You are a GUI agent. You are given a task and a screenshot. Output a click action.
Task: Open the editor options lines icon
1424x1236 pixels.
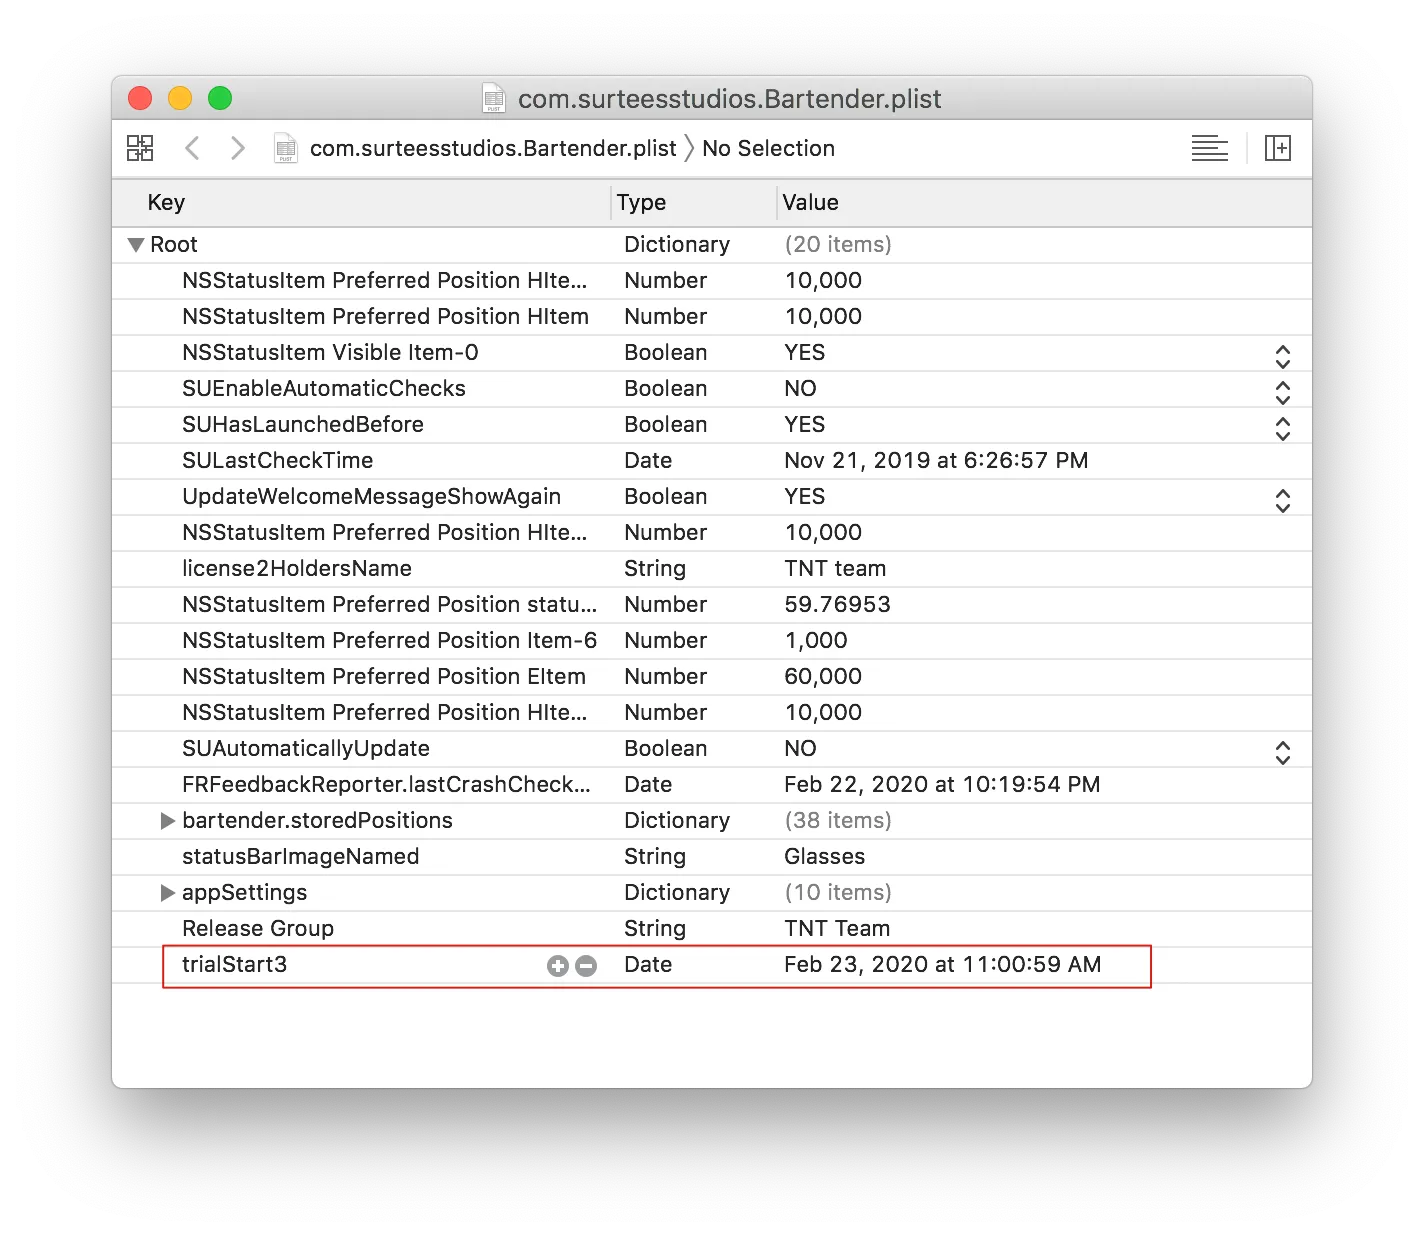1210,148
